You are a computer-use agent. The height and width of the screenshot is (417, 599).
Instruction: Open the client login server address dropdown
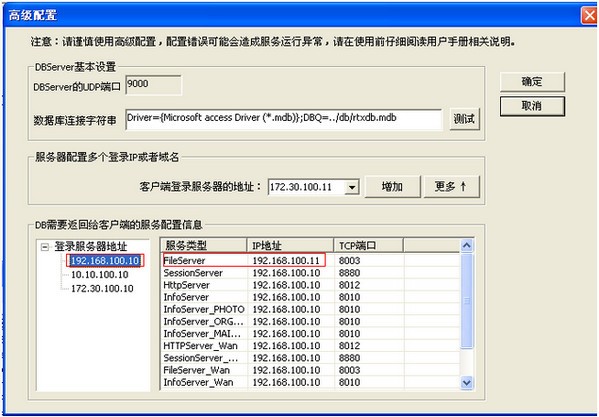coord(351,187)
